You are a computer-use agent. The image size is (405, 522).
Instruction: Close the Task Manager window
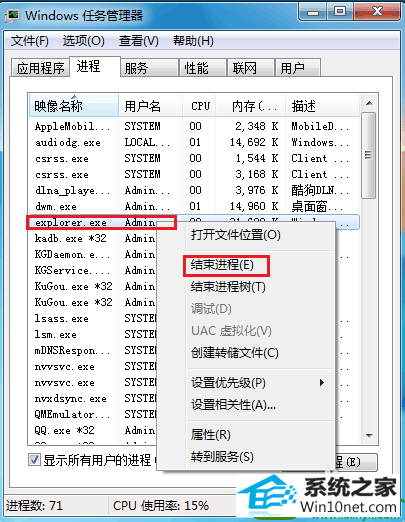point(377,12)
